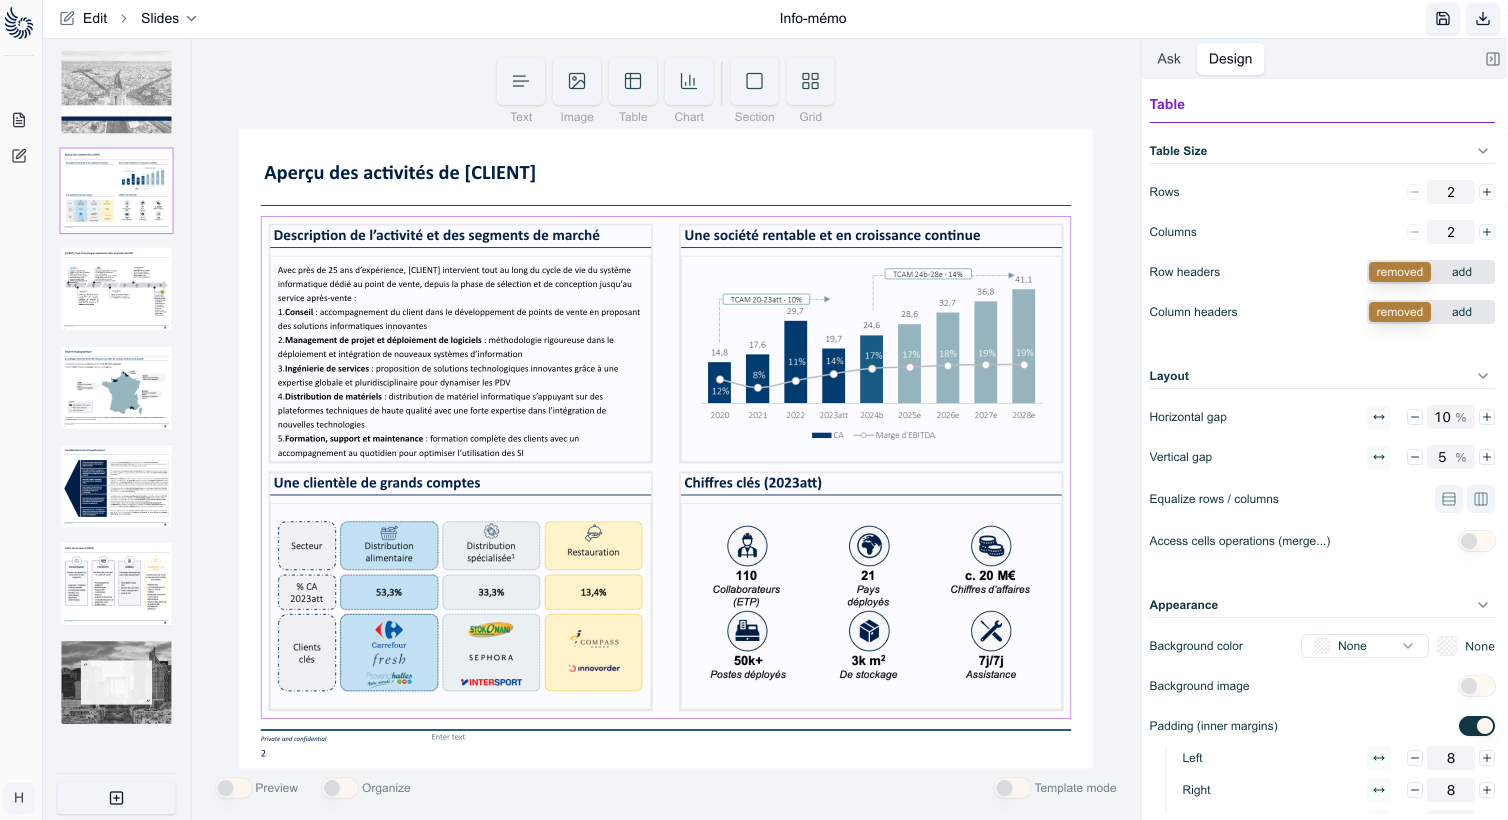Image resolution: width=1508 pixels, height=820 pixels.
Task: Turn on Template mode
Action: pos(1011,788)
